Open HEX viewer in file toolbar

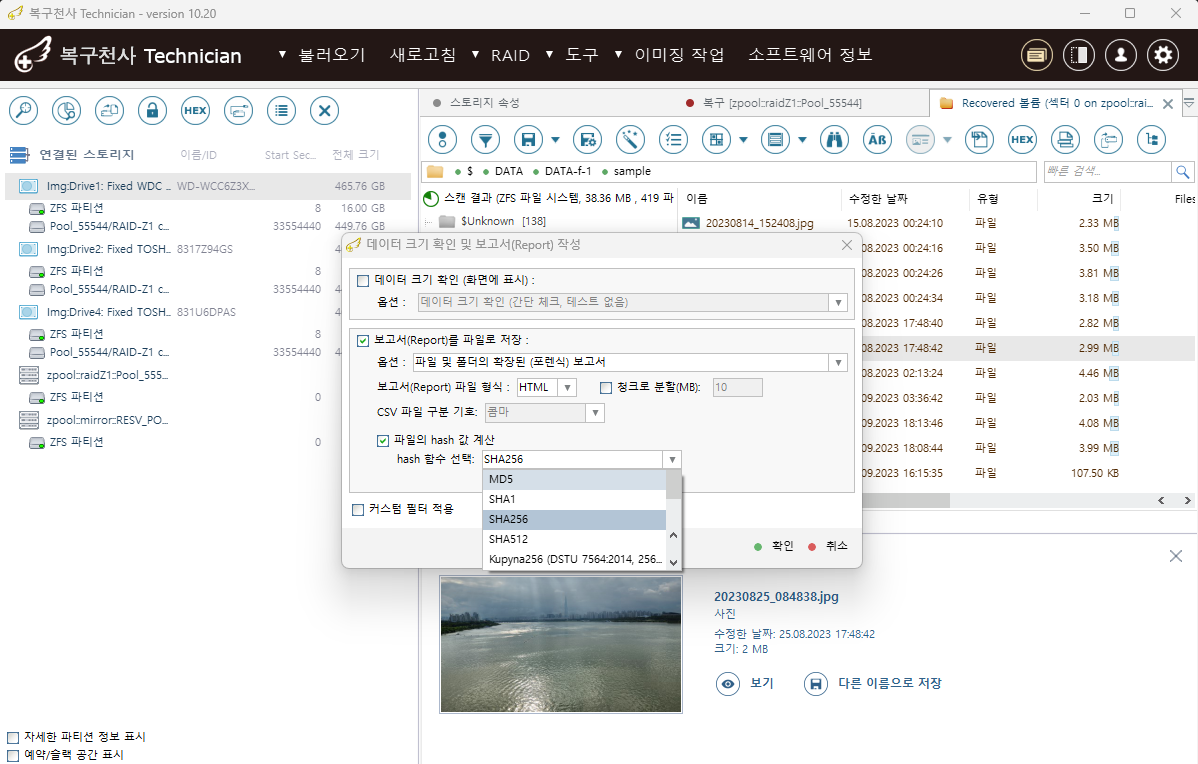coord(1022,140)
